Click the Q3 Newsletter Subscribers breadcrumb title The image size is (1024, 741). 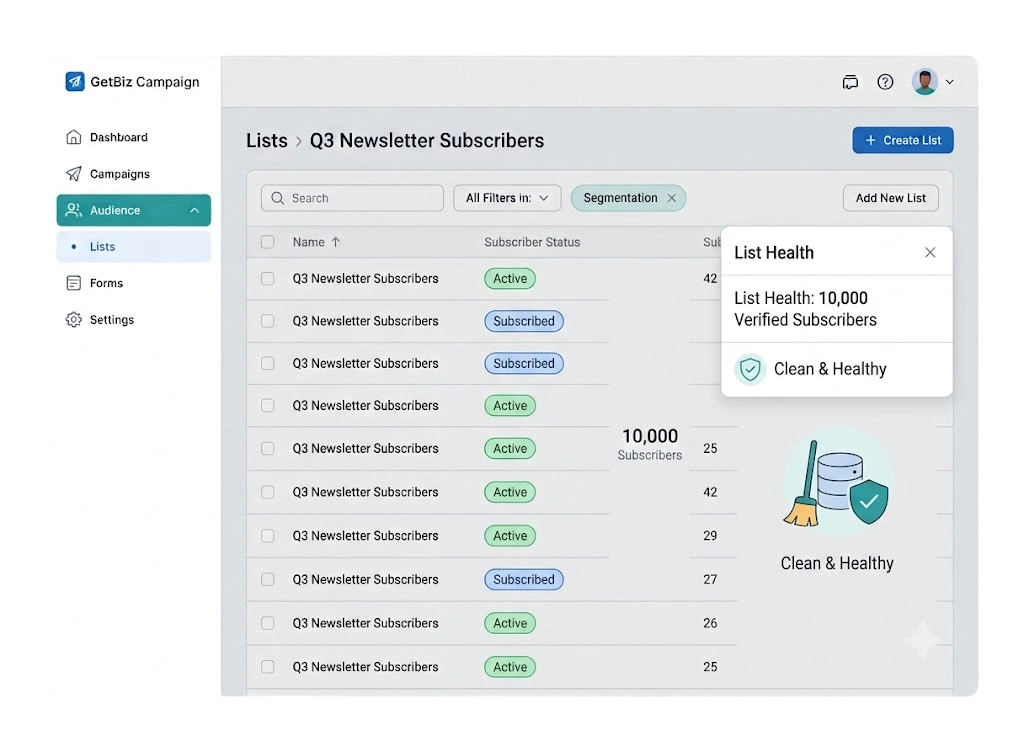click(x=426, y=140)
